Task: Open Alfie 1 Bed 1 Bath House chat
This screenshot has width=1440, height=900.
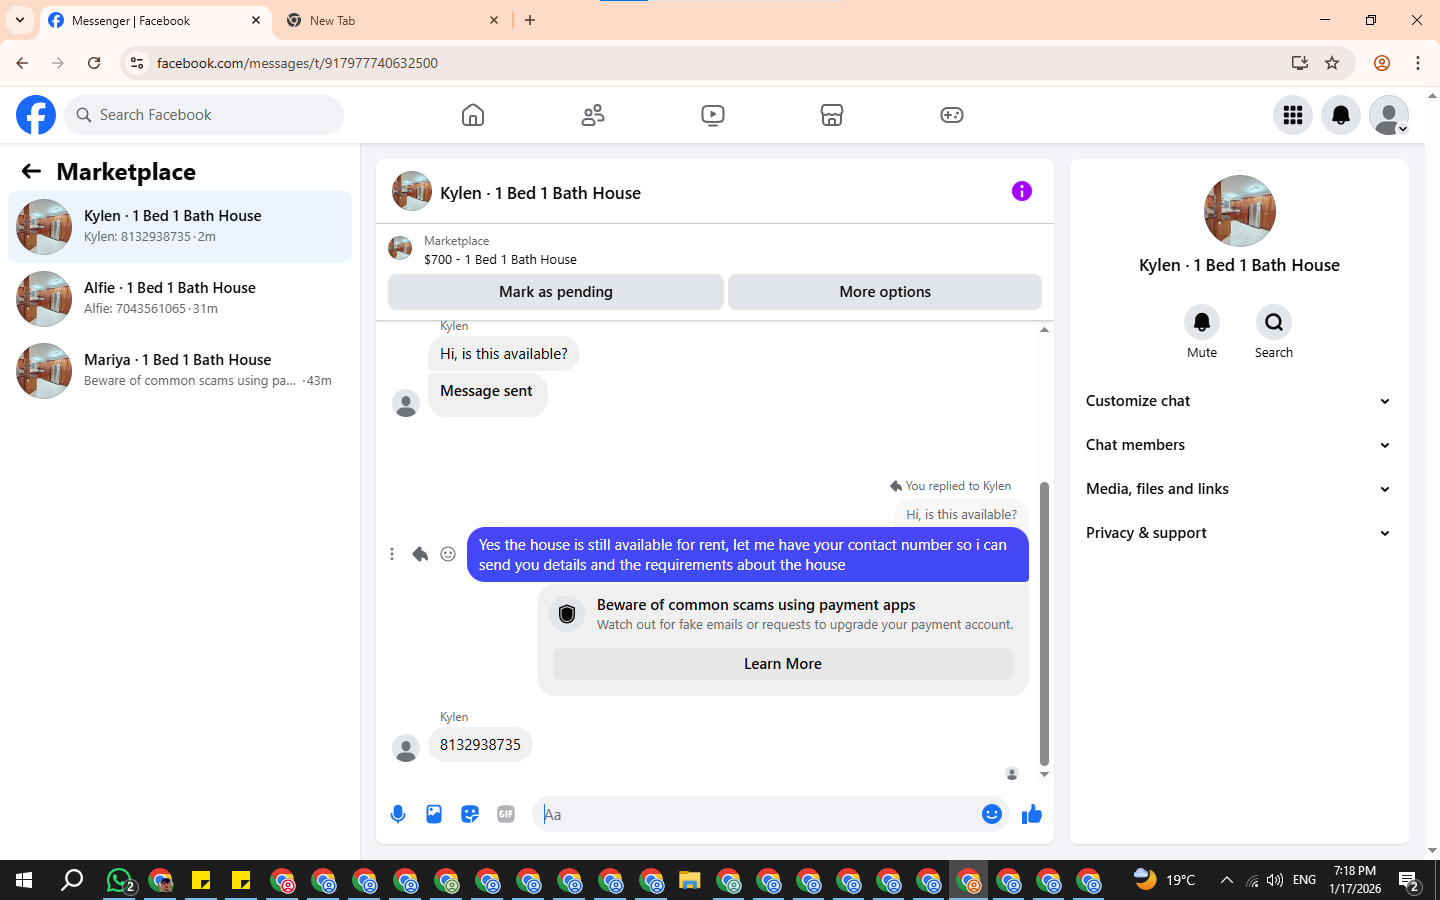Action: (180, 299)
